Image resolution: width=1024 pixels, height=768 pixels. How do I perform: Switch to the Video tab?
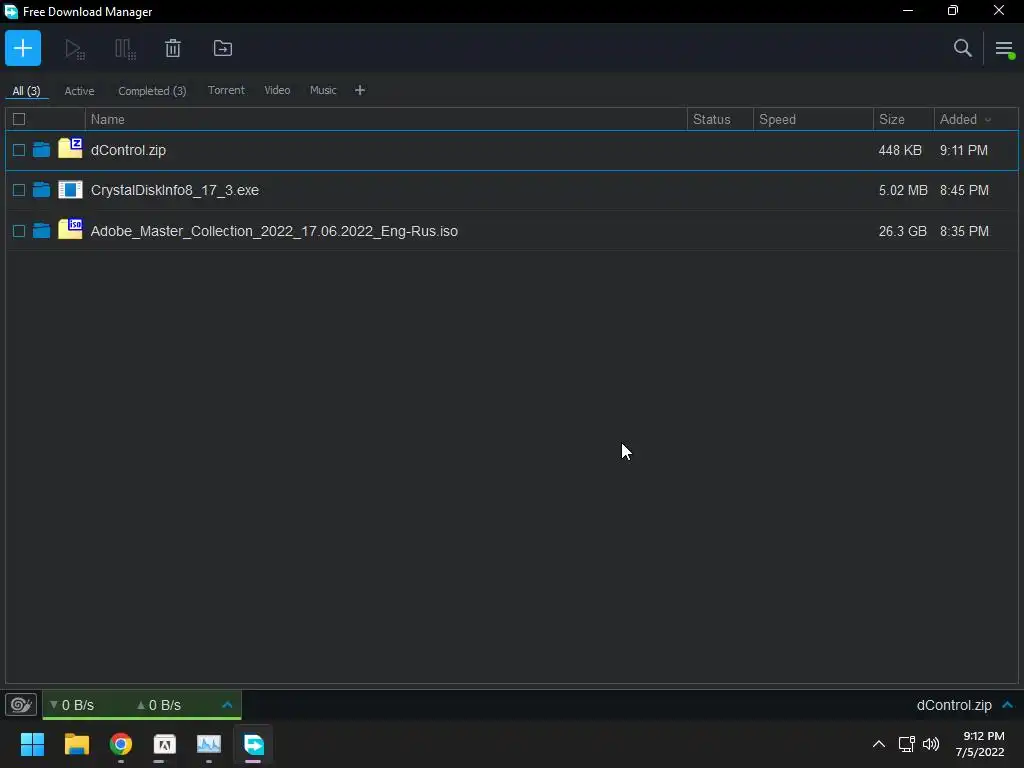277,90
